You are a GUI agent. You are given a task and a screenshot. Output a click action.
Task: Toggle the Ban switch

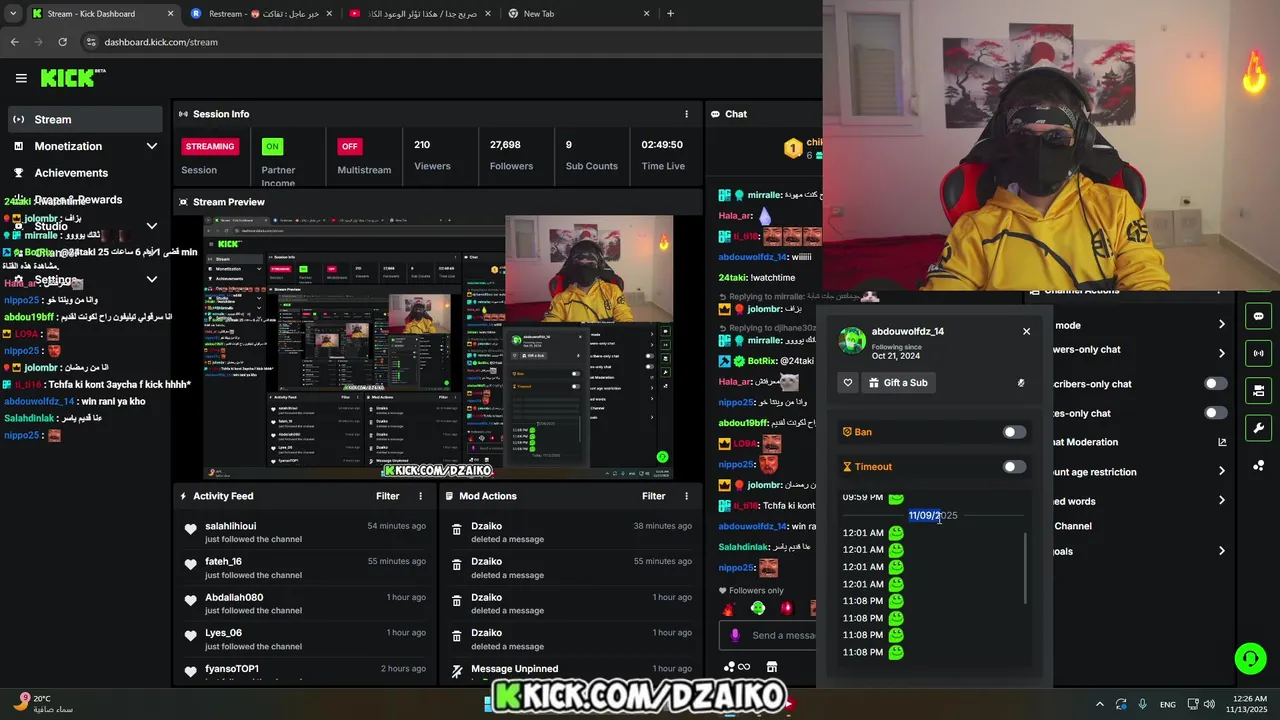point(1014,432)
